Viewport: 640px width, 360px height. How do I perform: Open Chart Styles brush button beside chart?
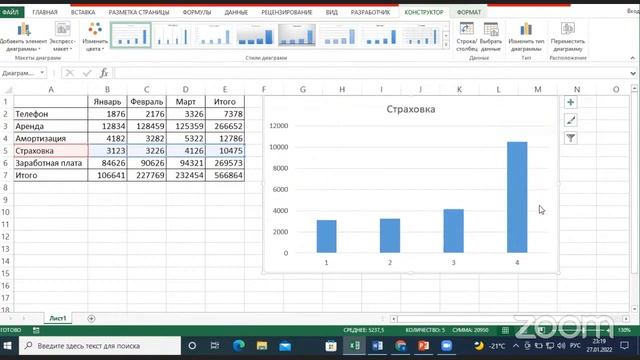(x=571, y=120)
